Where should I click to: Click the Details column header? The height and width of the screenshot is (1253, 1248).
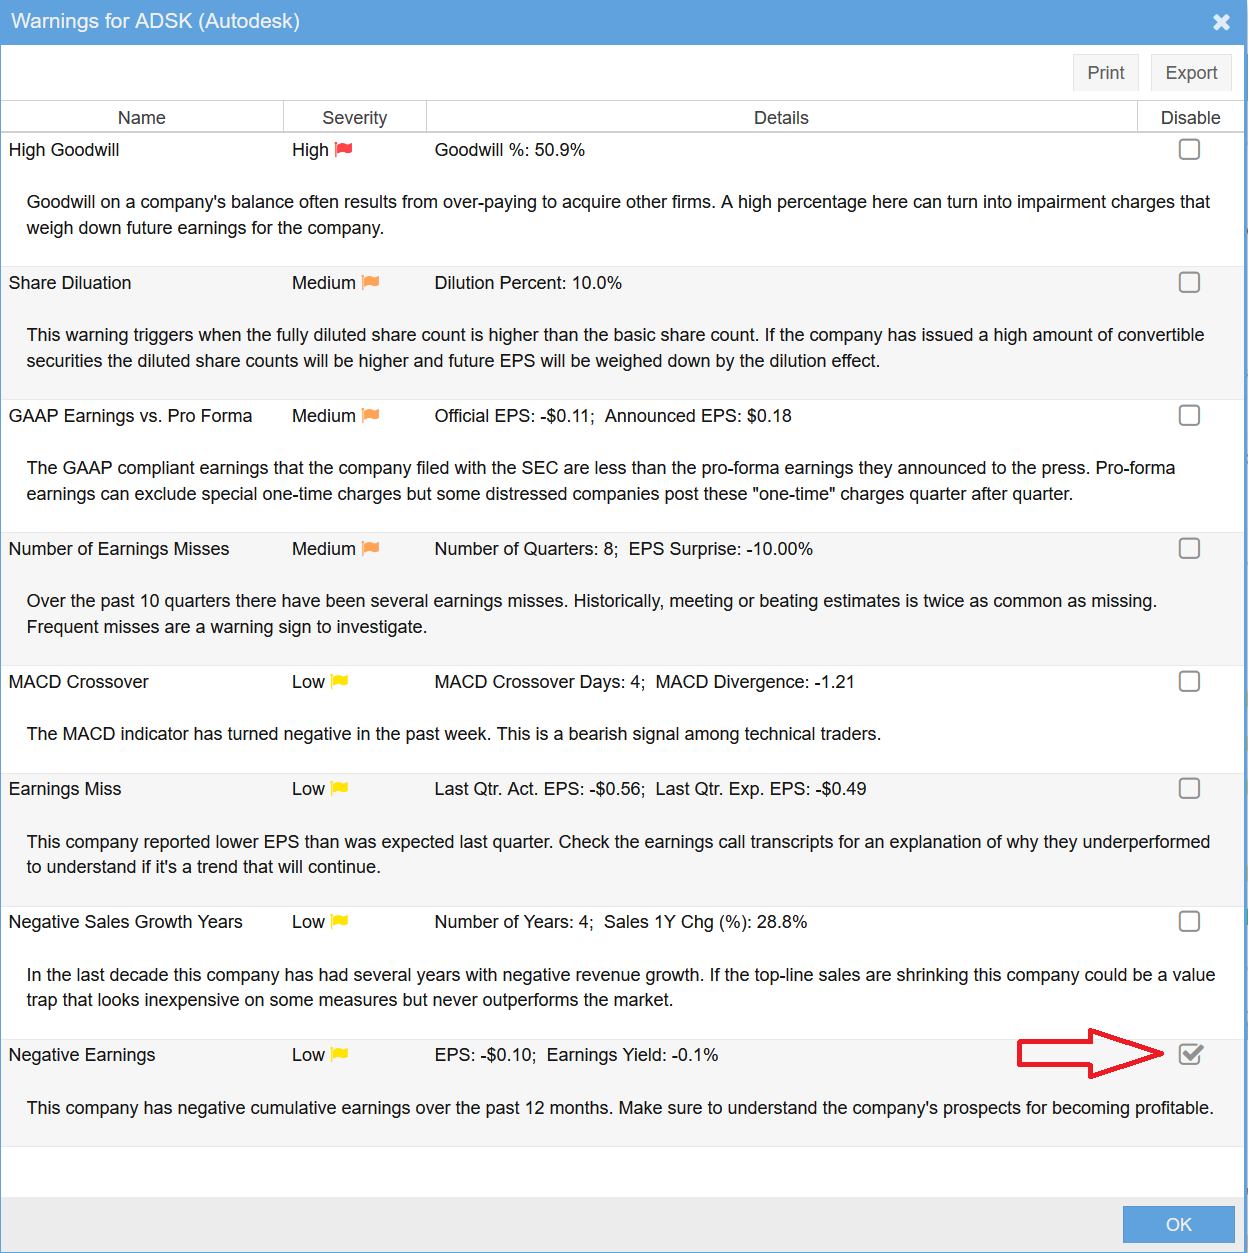780,117
